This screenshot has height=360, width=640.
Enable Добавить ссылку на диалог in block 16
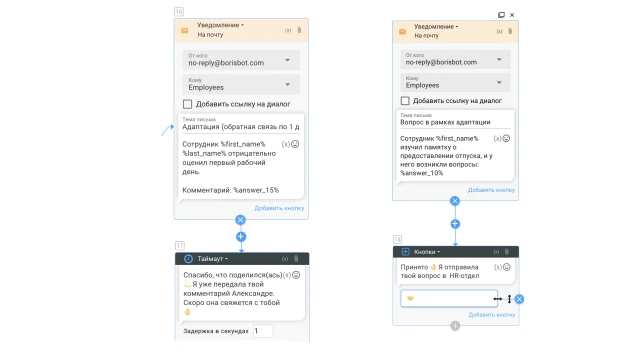pyautogui.click(x=187, y=104)
